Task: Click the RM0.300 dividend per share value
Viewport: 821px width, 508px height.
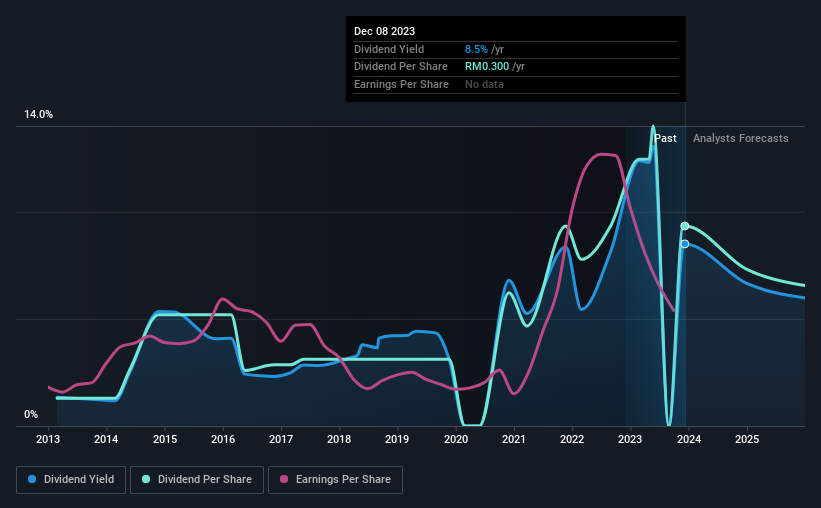Action: (487, 67)
